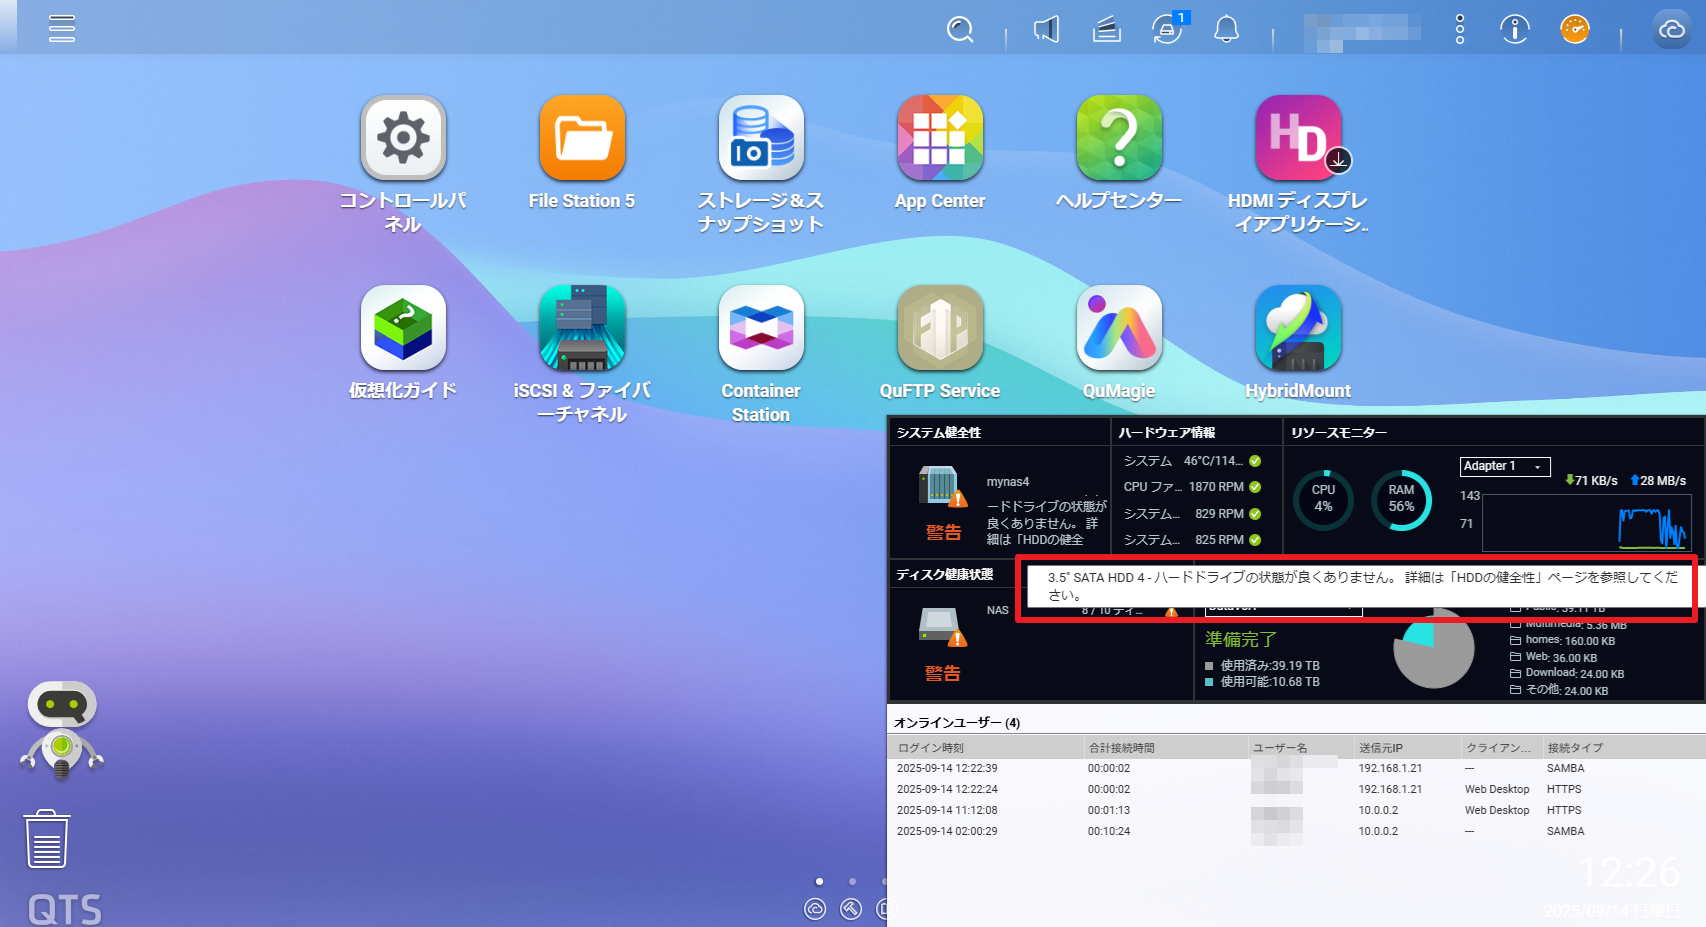This screenshot has height=927, width=1706.
Task: Open Resource Monitor (リソースモニター) header
Action: pyautogui.click(x=1339, y=433)
